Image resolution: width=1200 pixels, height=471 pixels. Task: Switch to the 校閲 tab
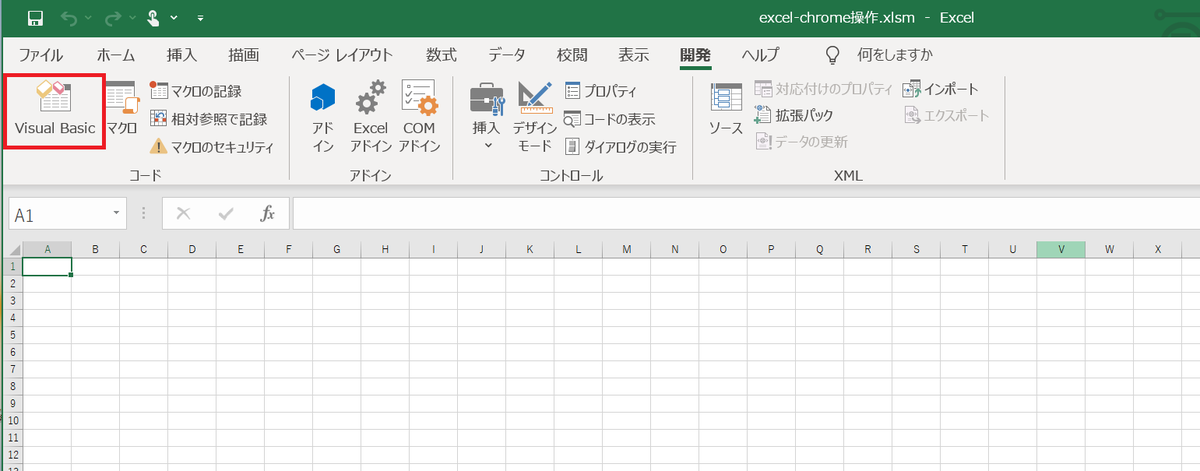coord(572,54)
